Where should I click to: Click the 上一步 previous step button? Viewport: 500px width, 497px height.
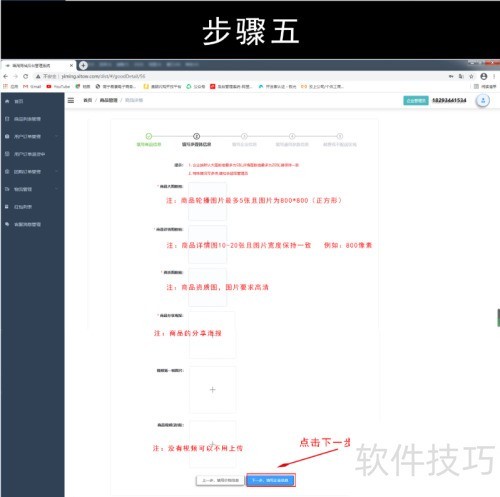220,480
